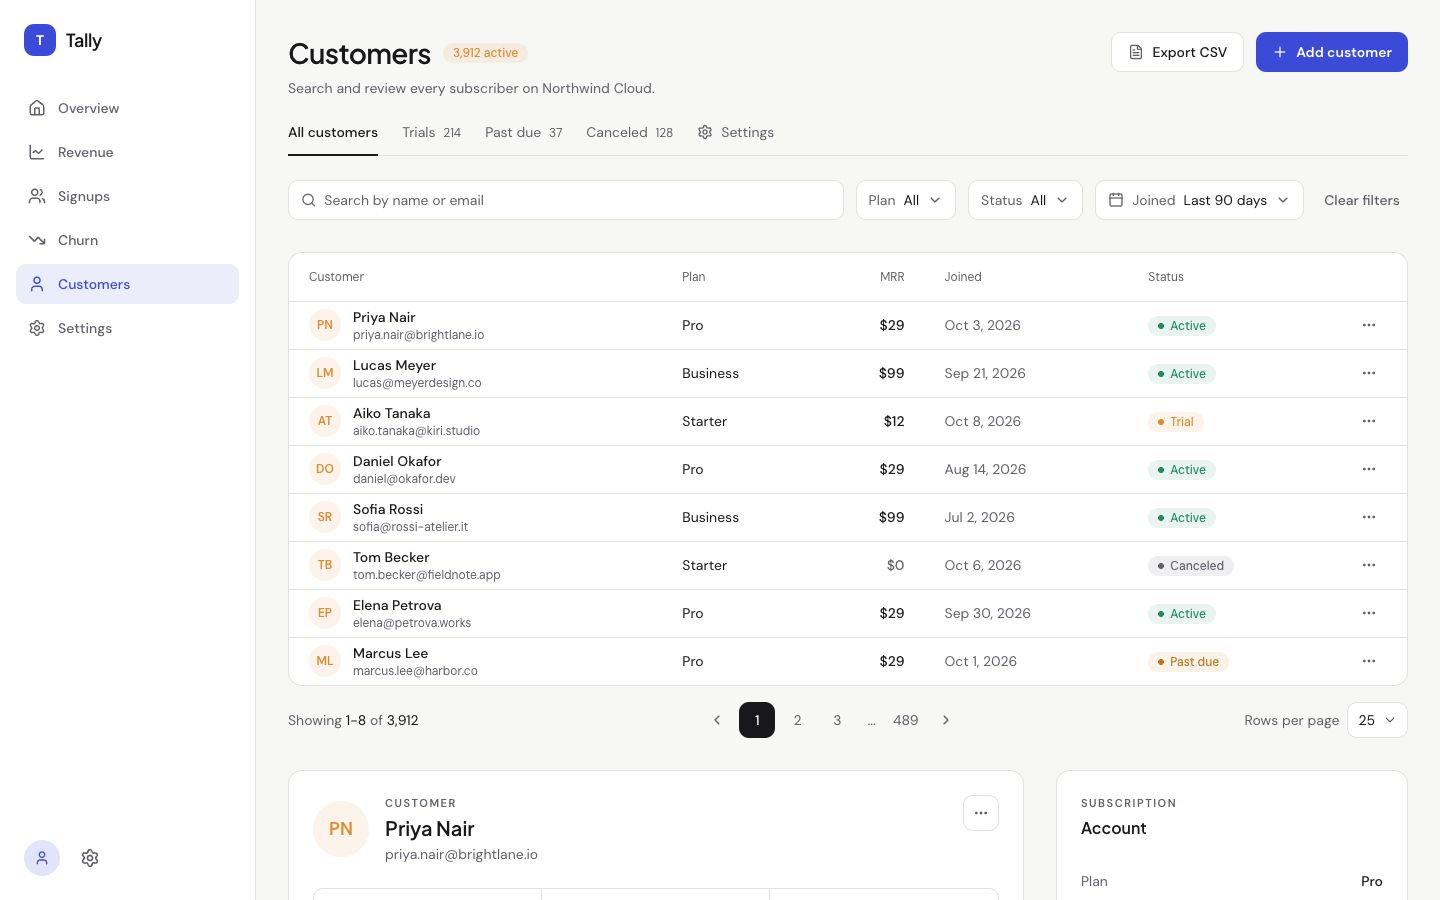Go to next page with right chevron
The image size is (1440, 900).
[946, 720]
